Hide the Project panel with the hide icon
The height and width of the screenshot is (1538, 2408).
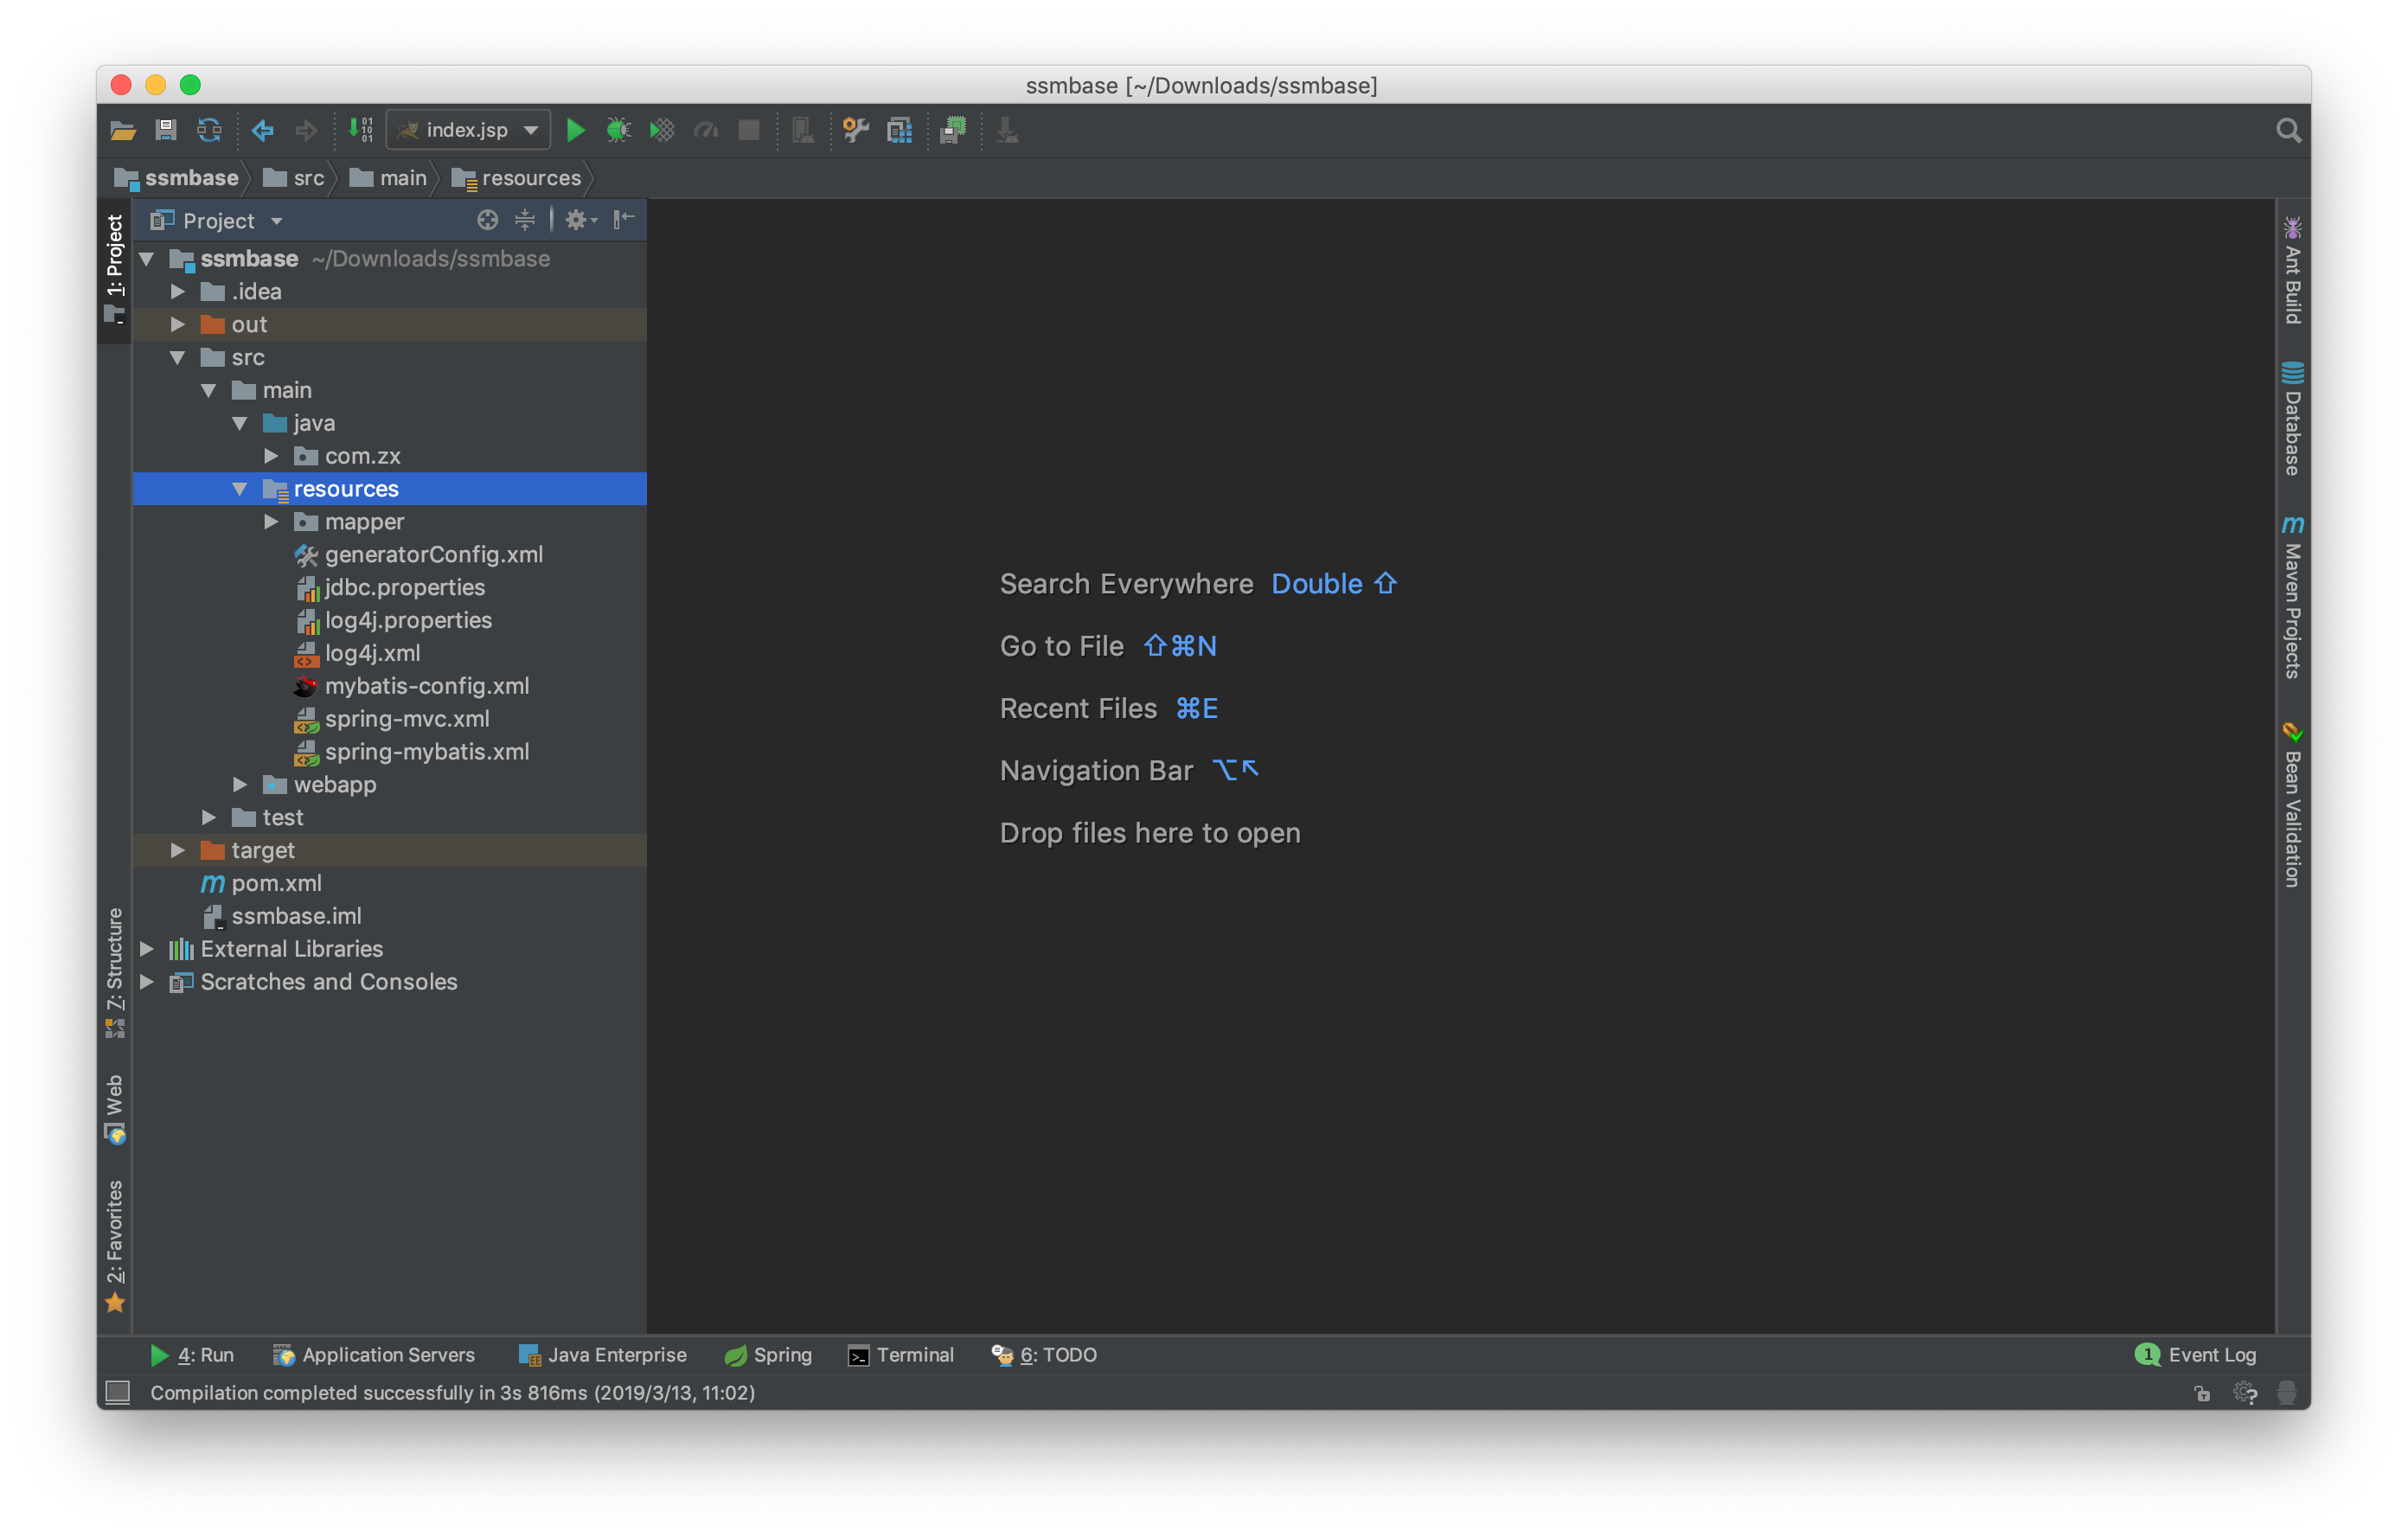(624, 220)
